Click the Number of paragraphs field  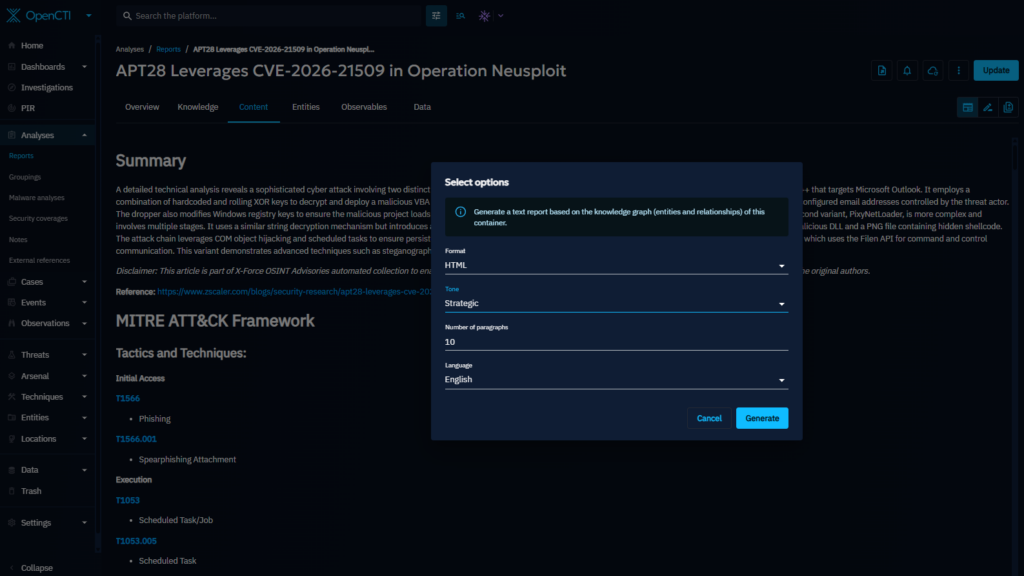(616, 342)
